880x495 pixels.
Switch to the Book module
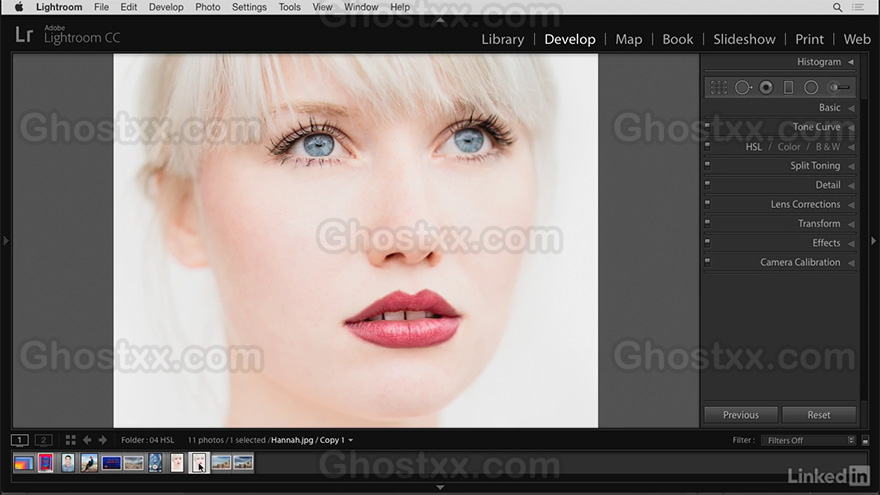point(677,39)
